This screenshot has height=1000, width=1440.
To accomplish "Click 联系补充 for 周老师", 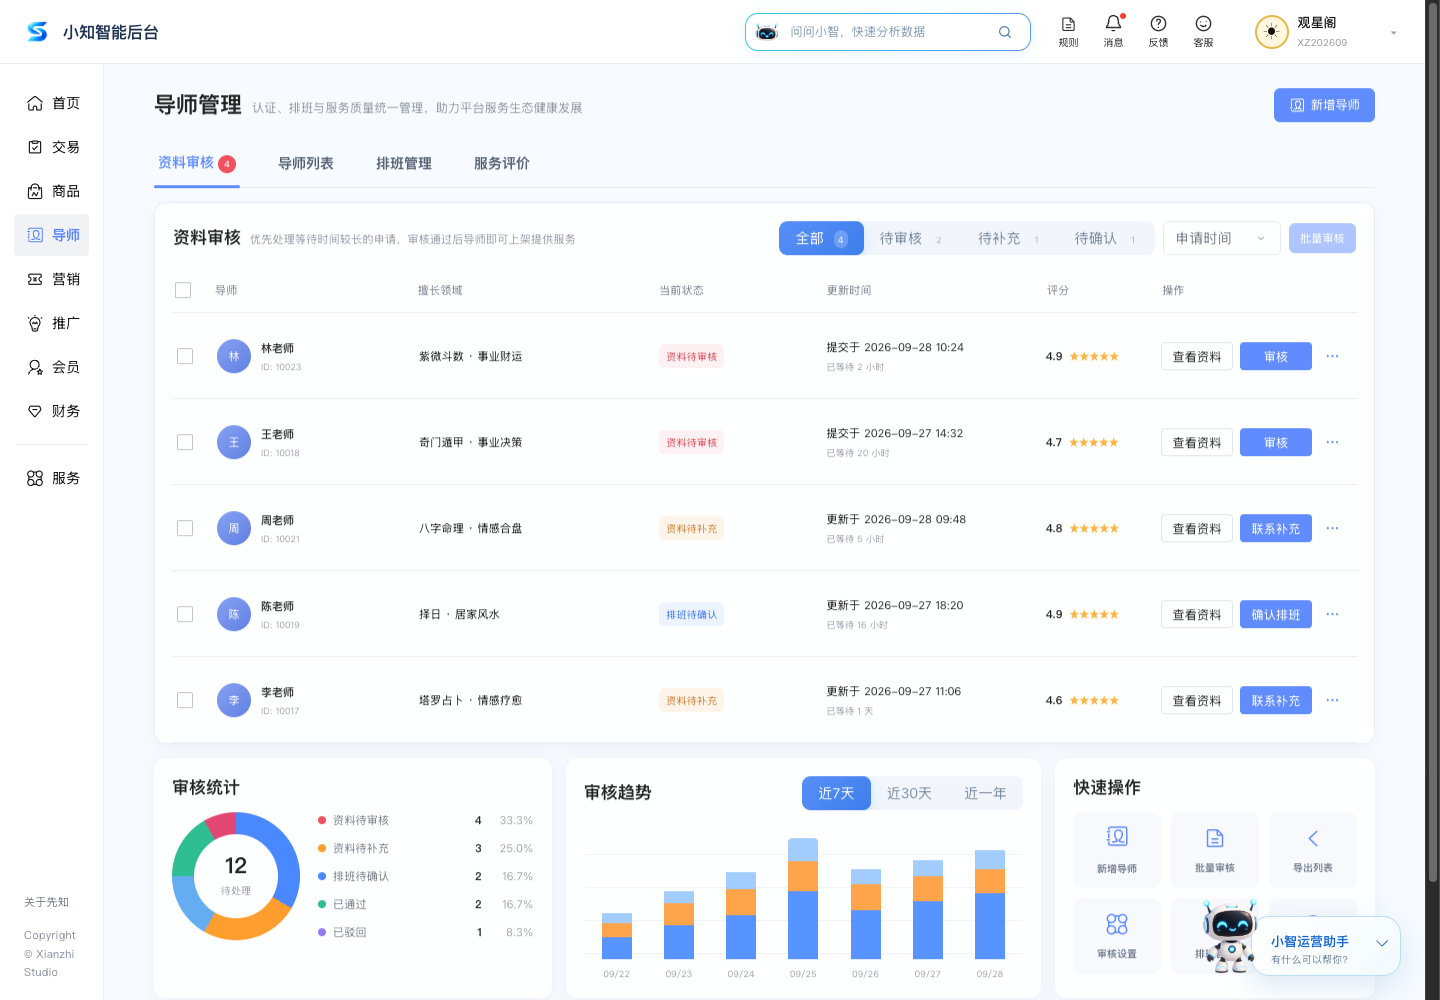I will pyautogui.click(x=1276, y=528).
